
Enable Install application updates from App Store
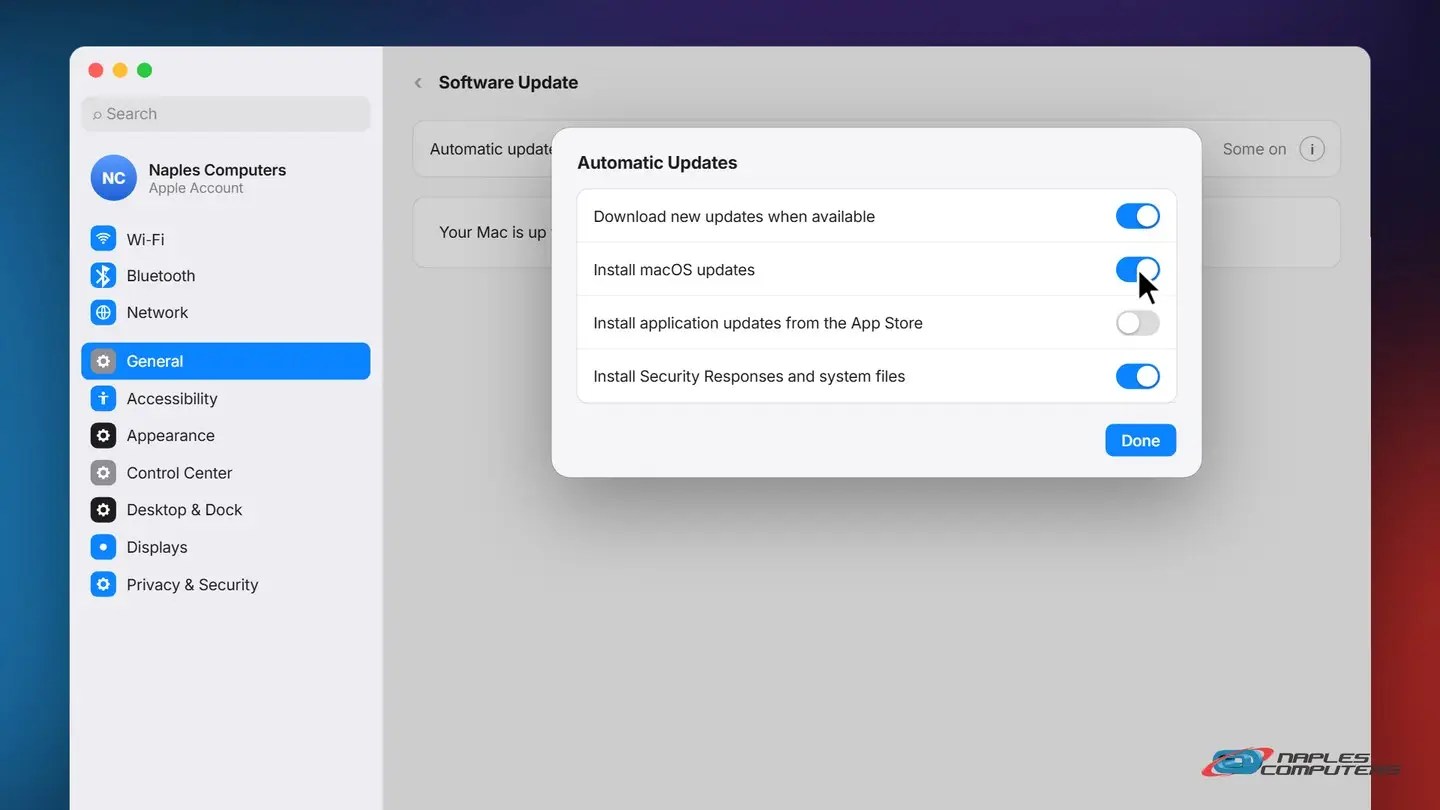1138,323
